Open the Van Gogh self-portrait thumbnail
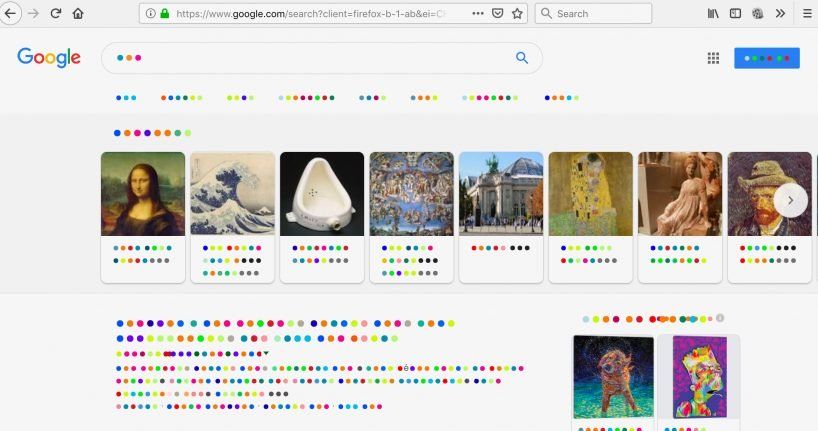 (769, 194)
